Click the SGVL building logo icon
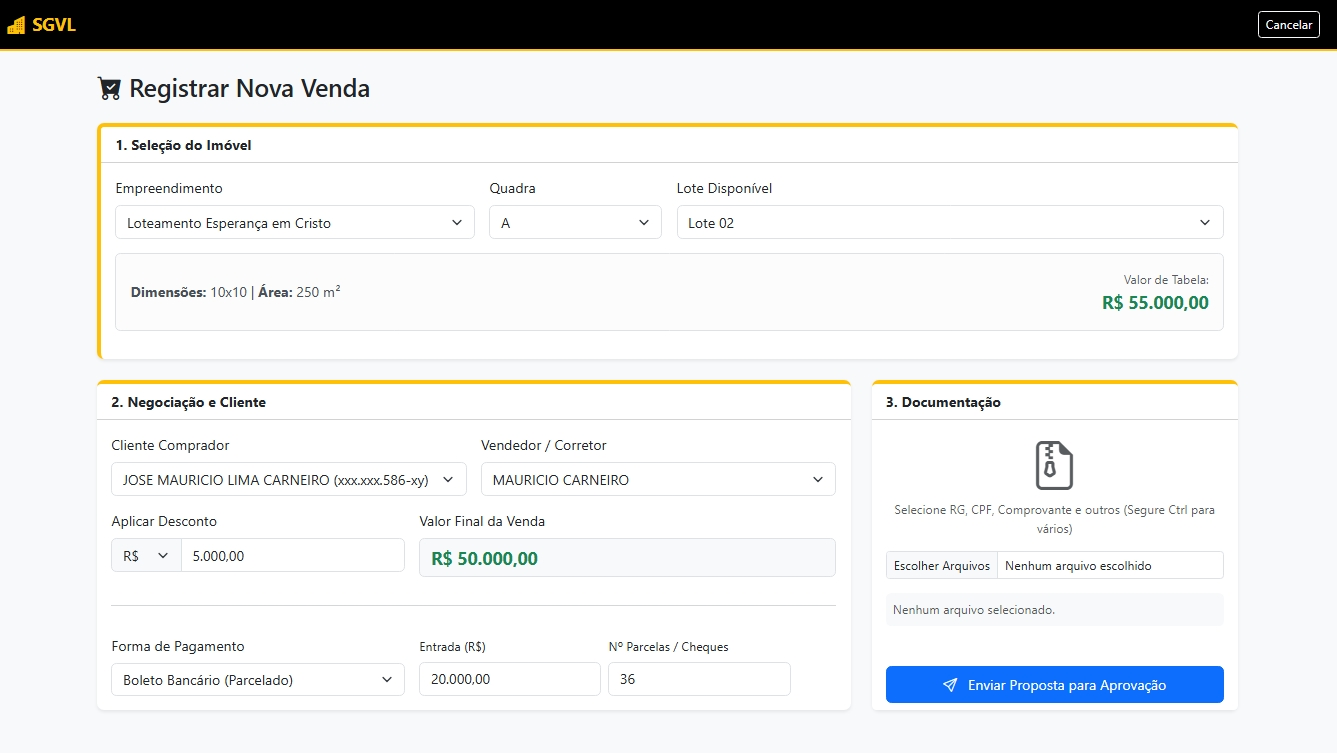Image resolution: width=1337 pixels, height=753 pixels. pyautogui.click(x=16, y=25)
